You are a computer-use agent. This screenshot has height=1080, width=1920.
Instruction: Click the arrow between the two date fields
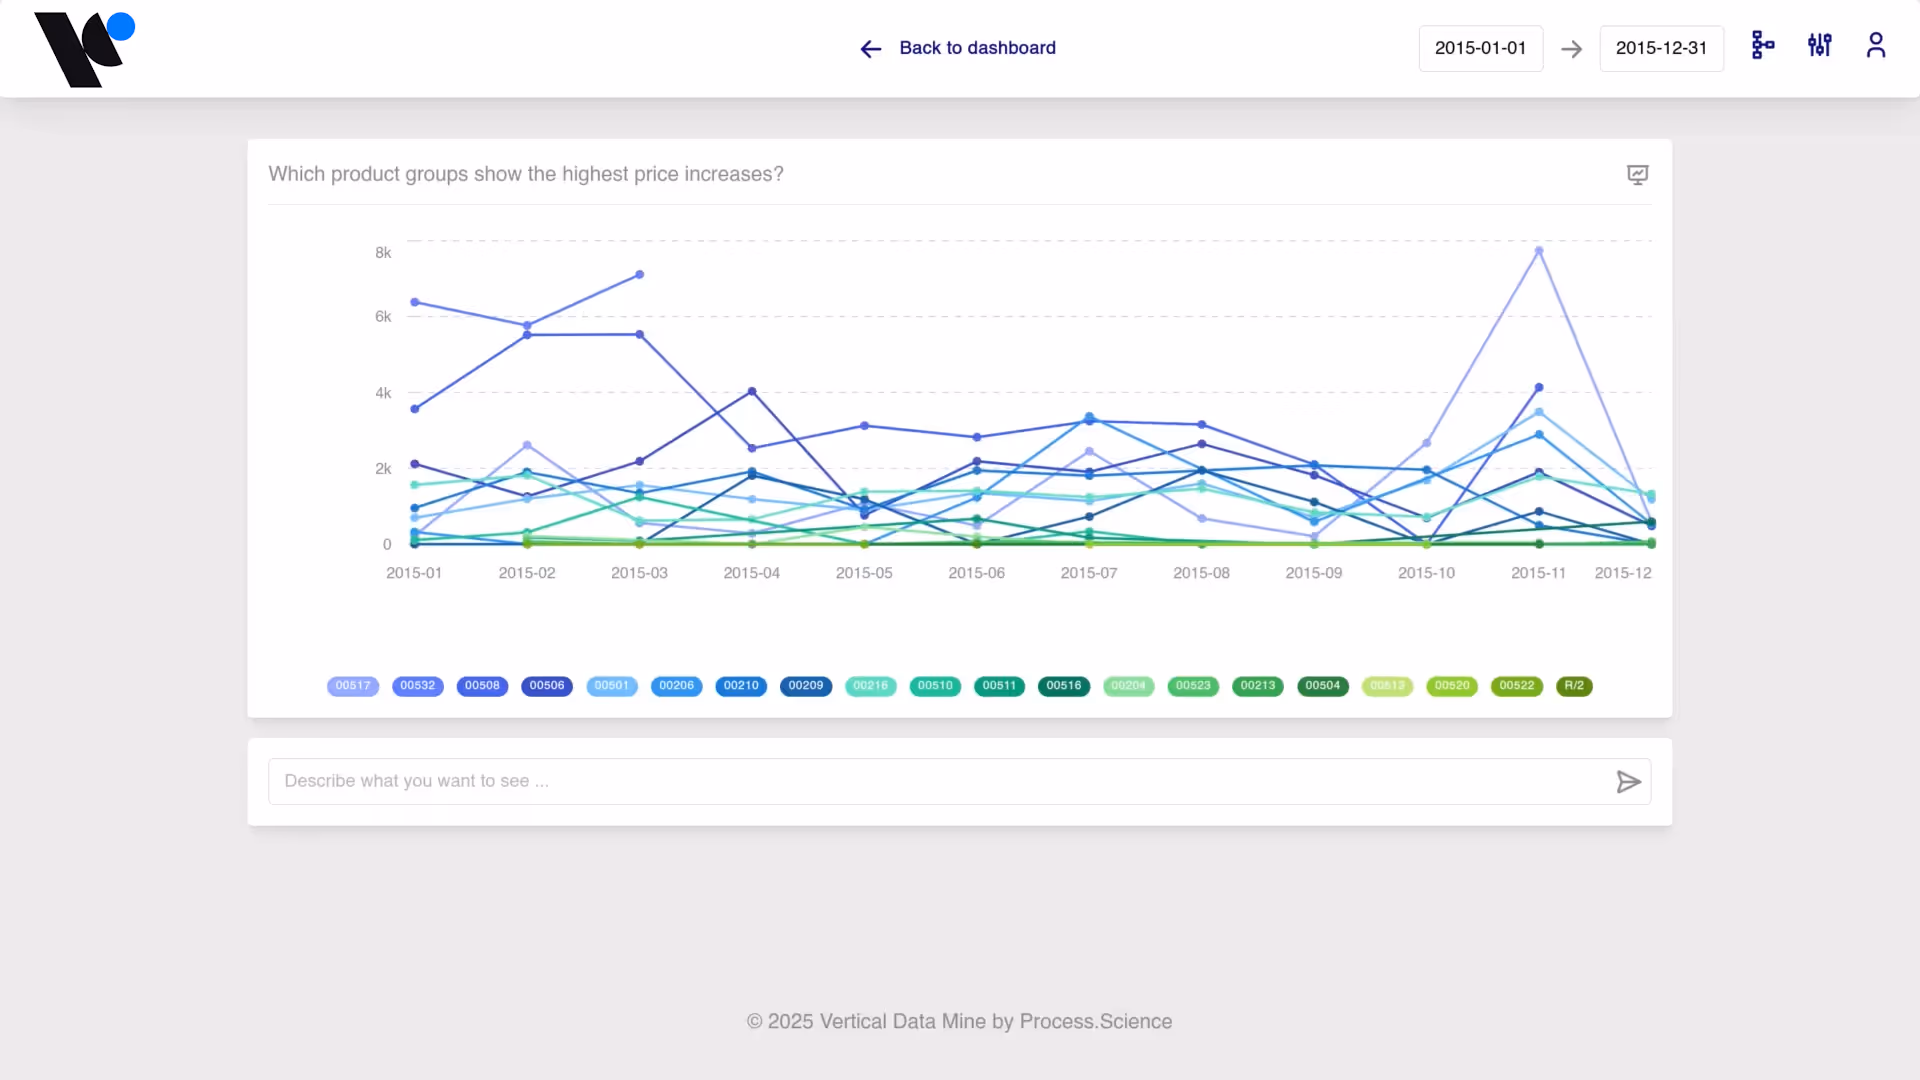[1572, 48]
